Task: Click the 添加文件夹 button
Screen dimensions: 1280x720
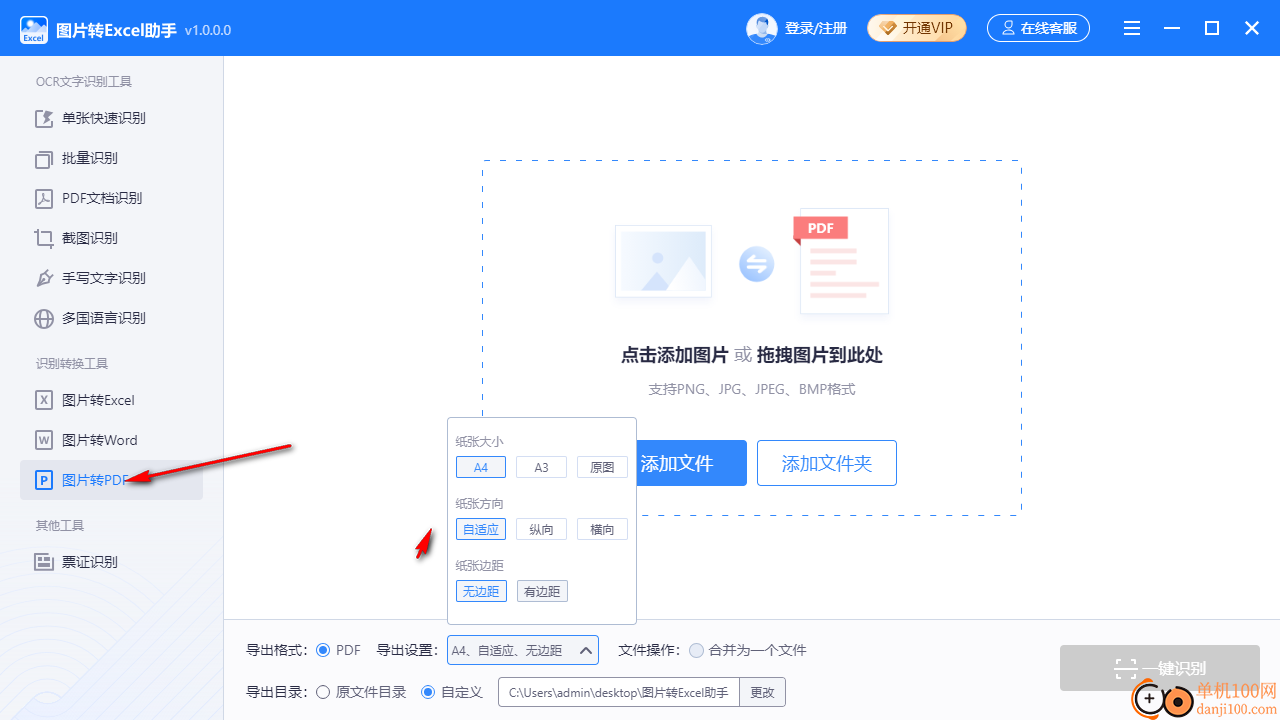Action: (x=827, y=463)
